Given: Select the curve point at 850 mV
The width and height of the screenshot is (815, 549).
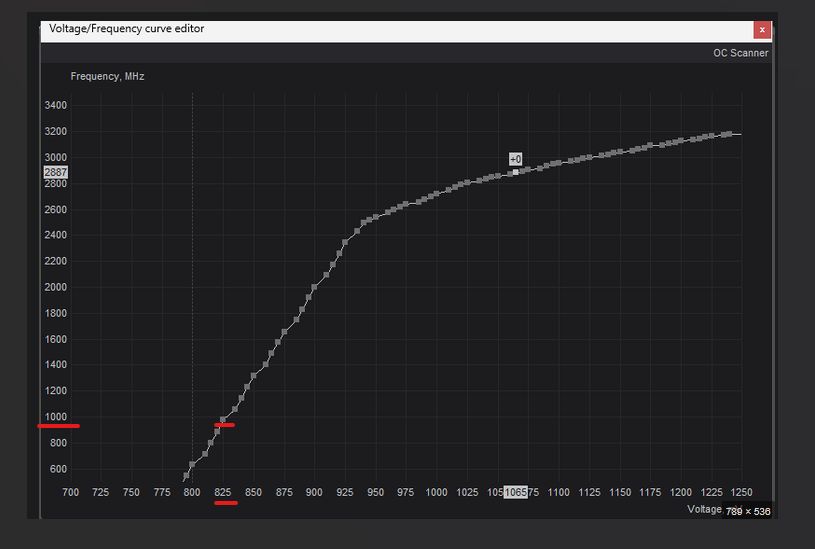Looking at the screenshot, I should [254, 376].
